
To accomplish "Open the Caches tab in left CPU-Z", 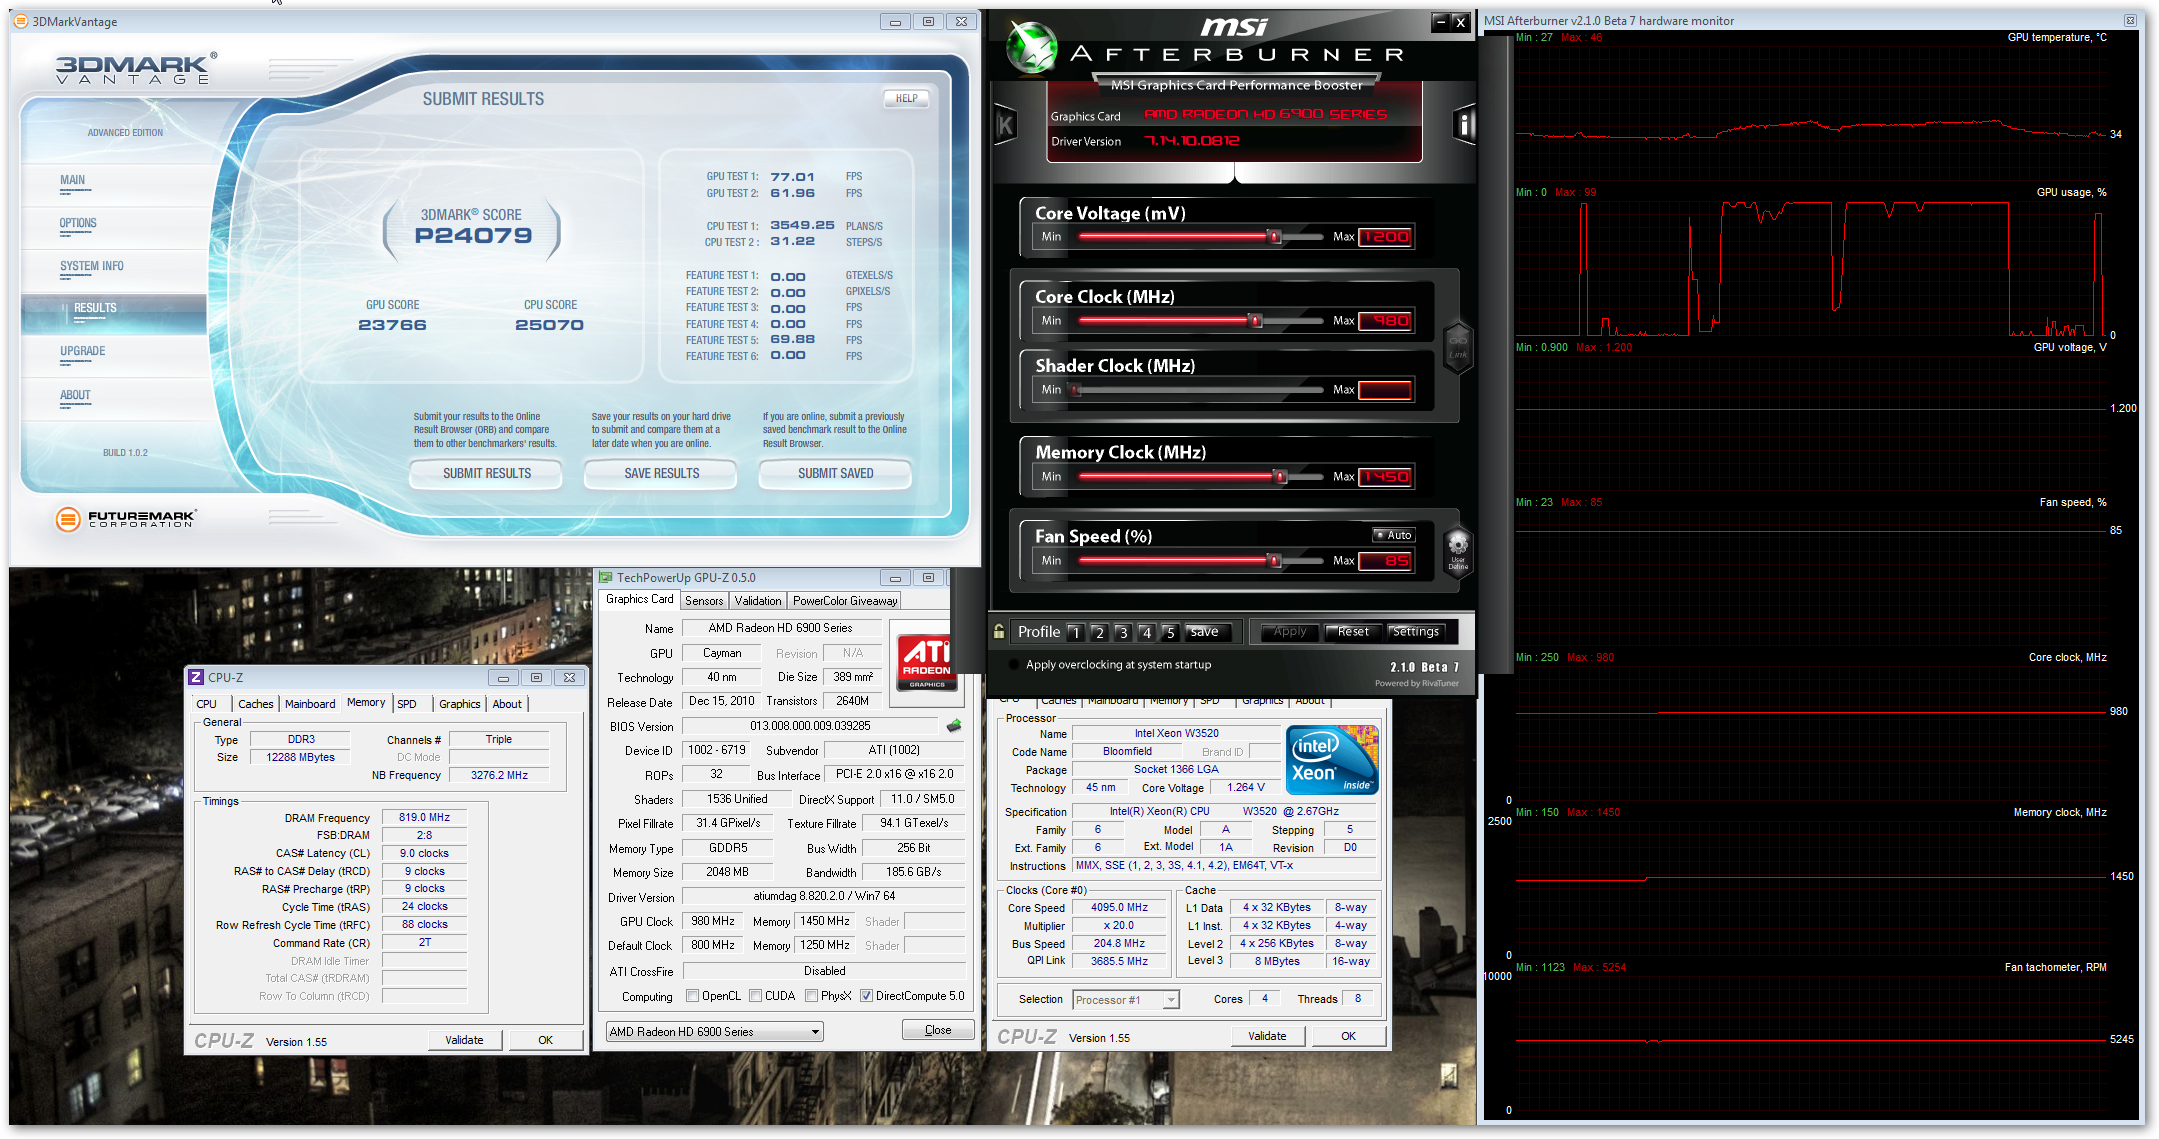I will tap(255, 704).
